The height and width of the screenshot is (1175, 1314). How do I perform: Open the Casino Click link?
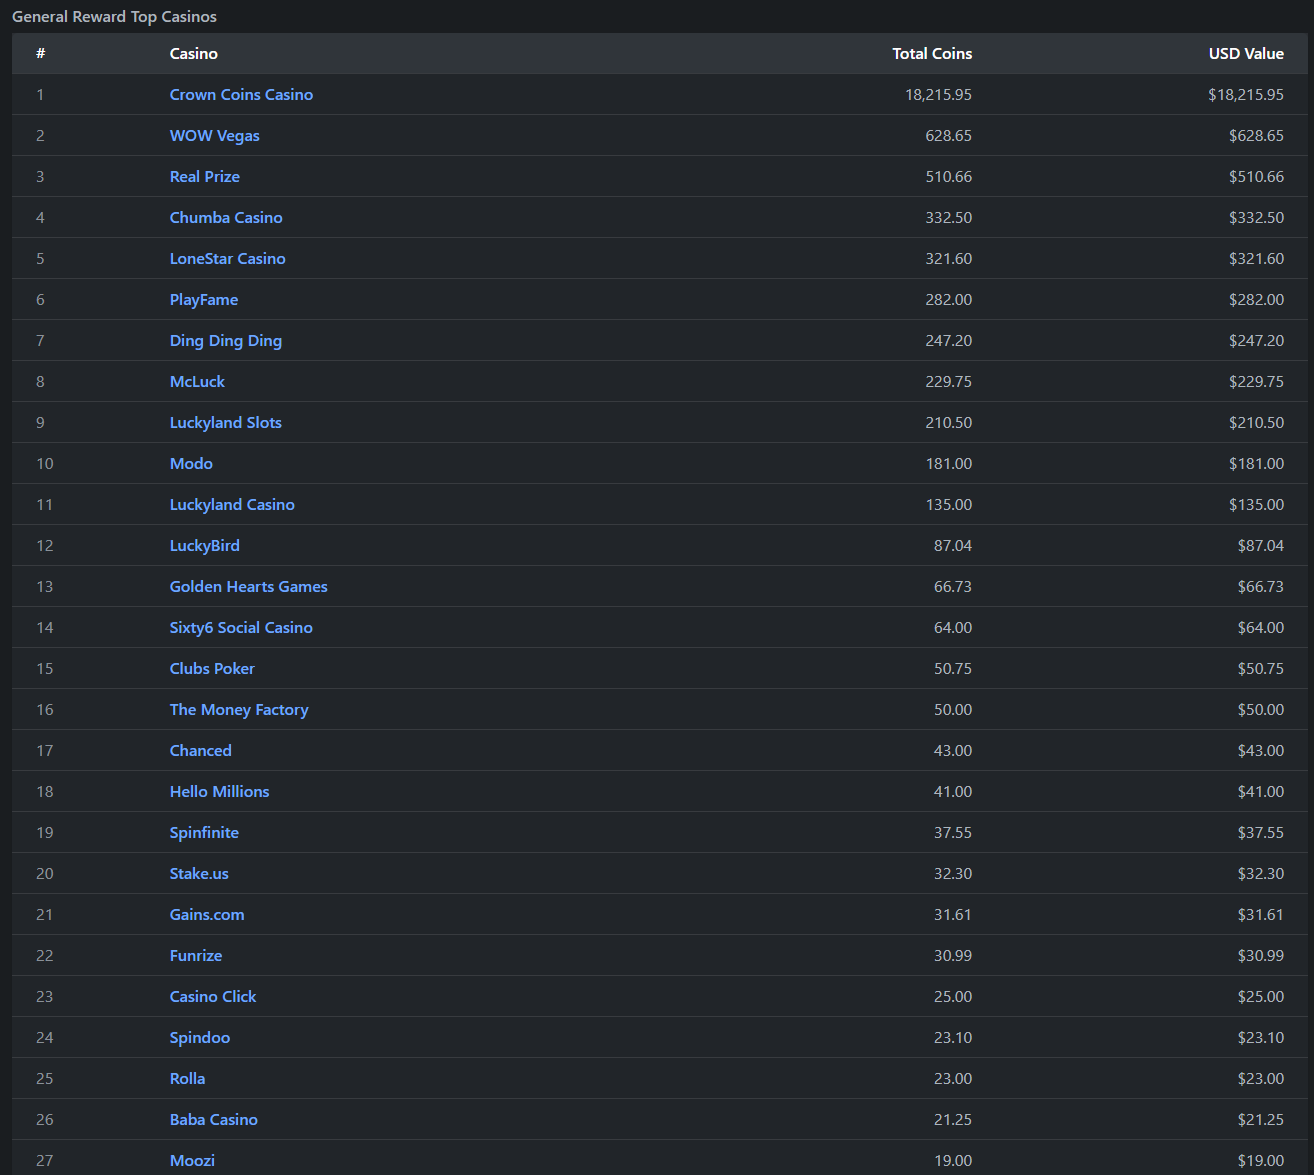tap(213, 996)
